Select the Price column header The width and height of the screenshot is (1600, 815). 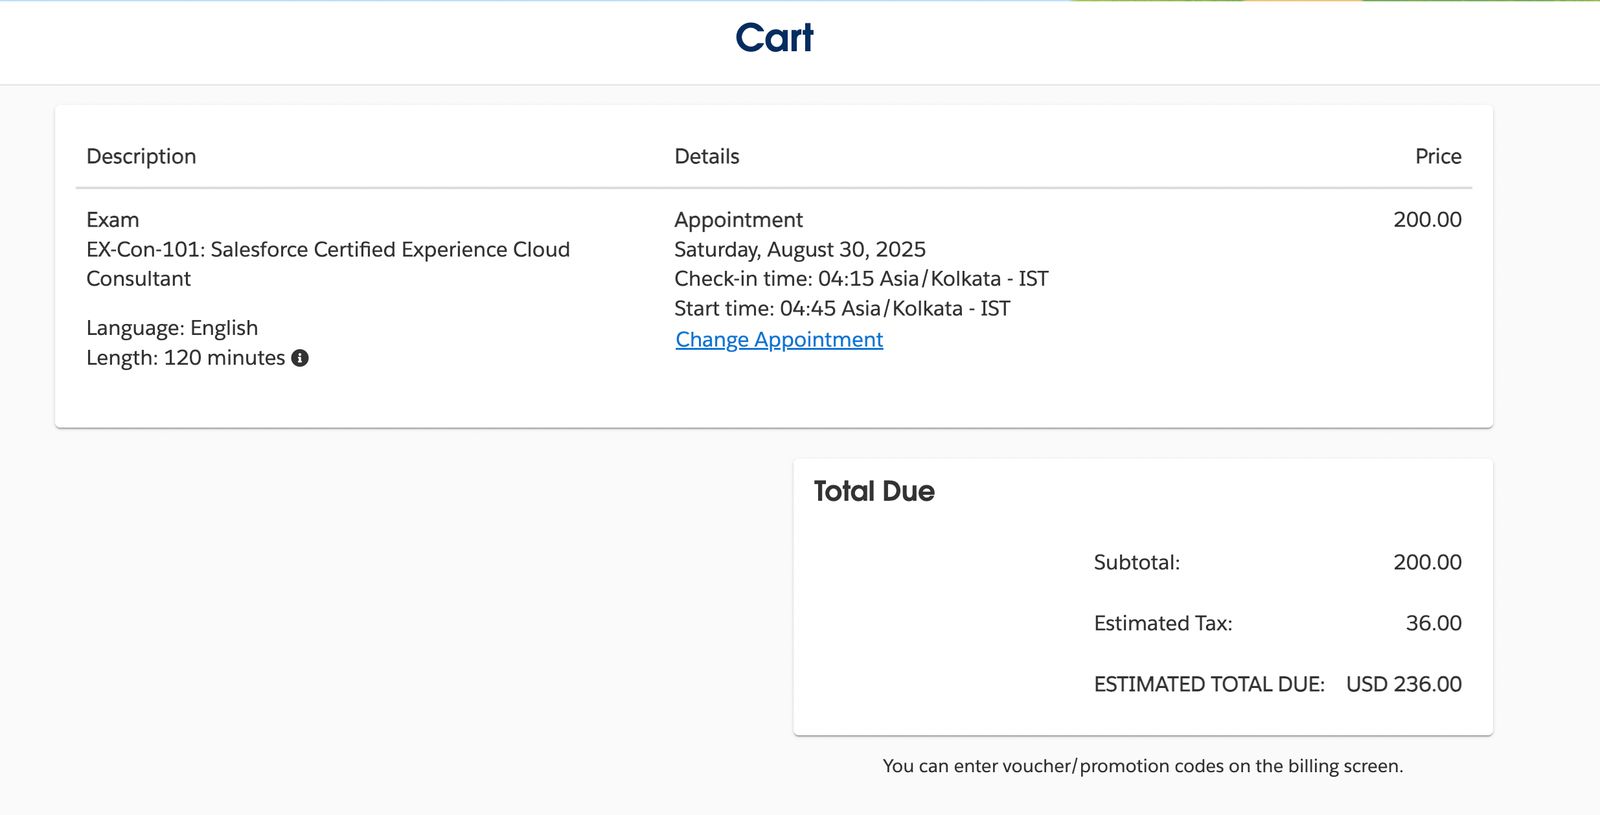[x=1438, y=156]
